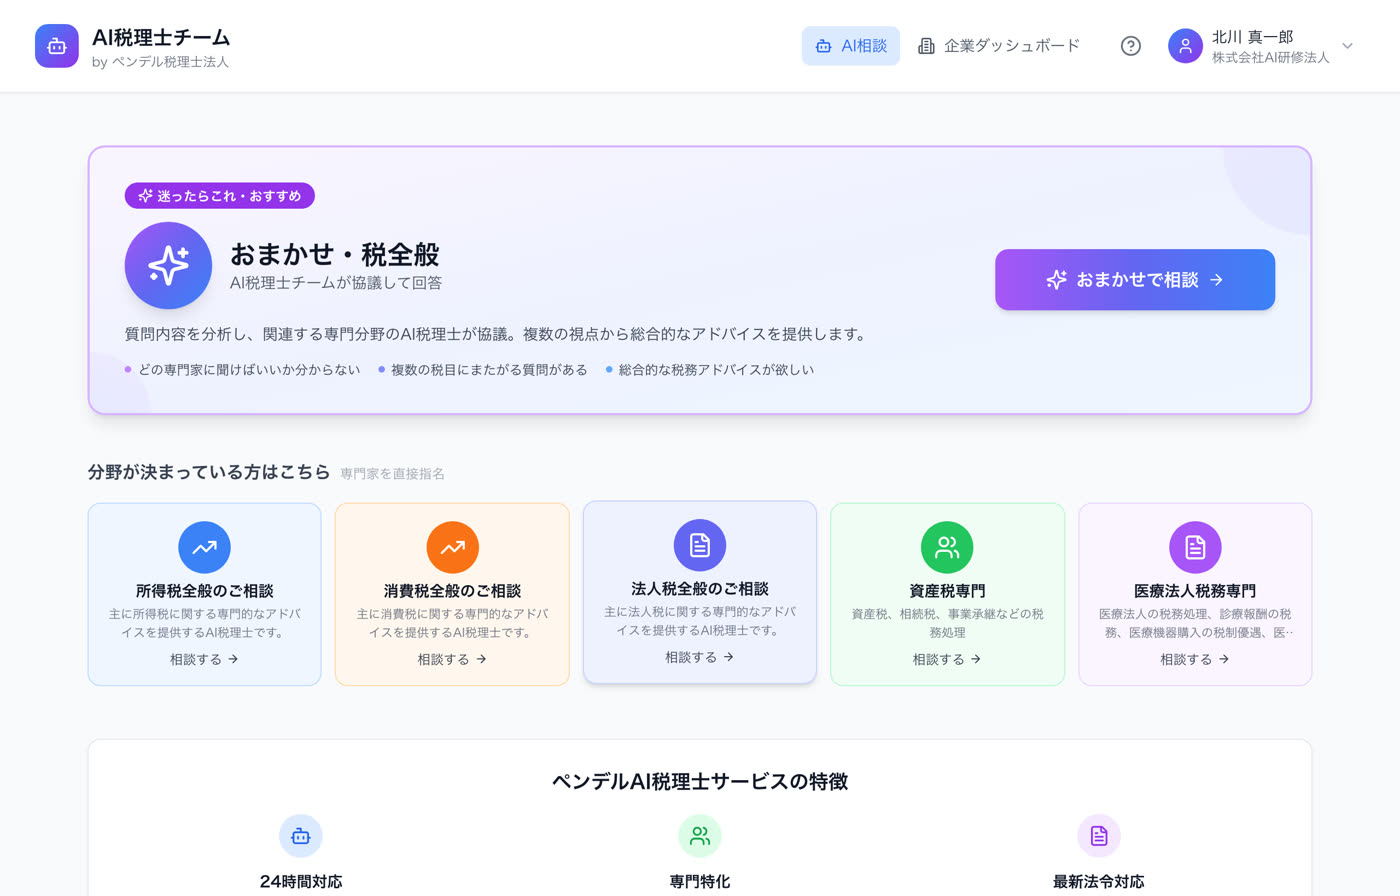Click 相談する under 所得税全般のご相談
1400x896 pixels.
204,659
